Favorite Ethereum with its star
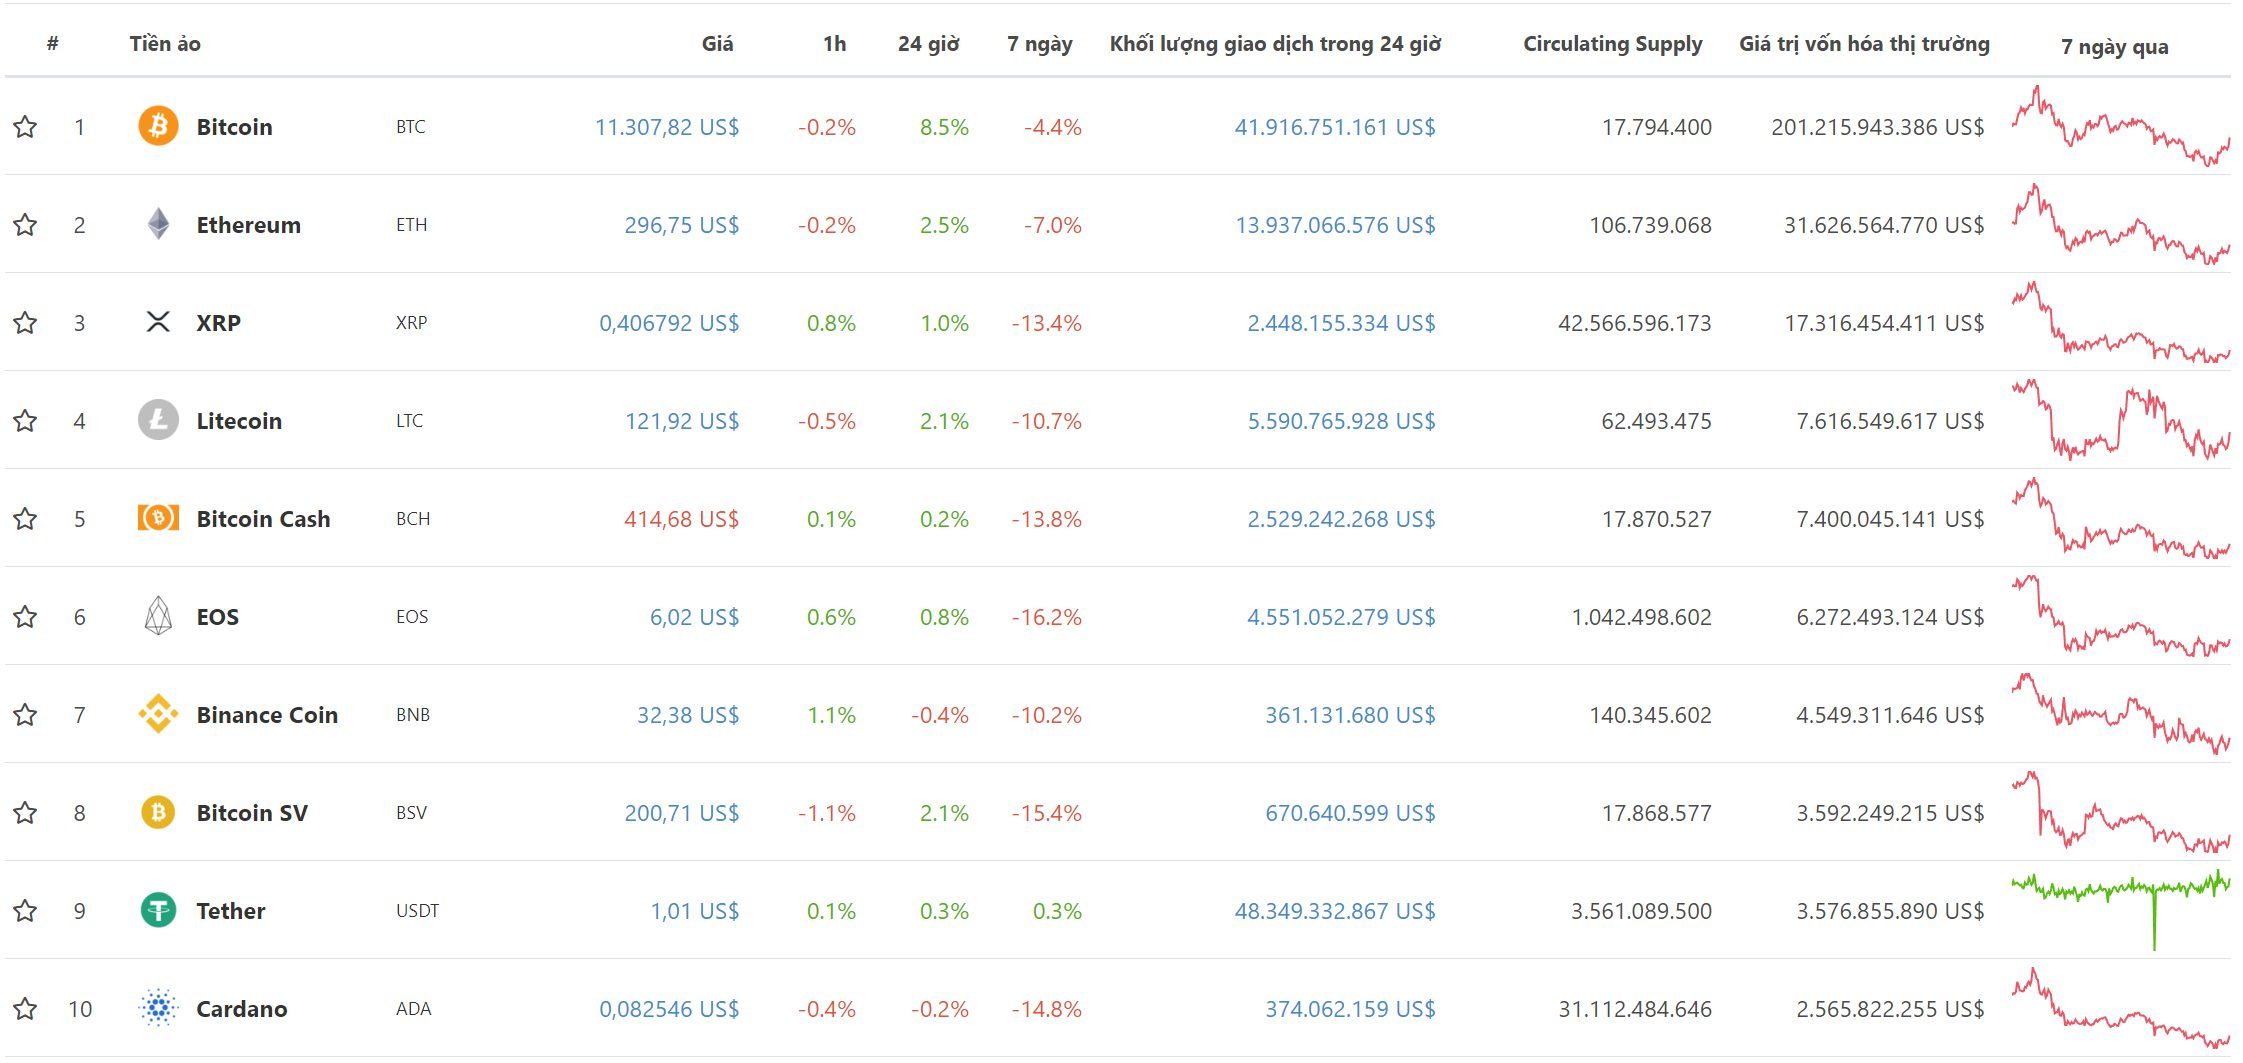This screenshot has width=2243, height=1063. pos(25,224)
